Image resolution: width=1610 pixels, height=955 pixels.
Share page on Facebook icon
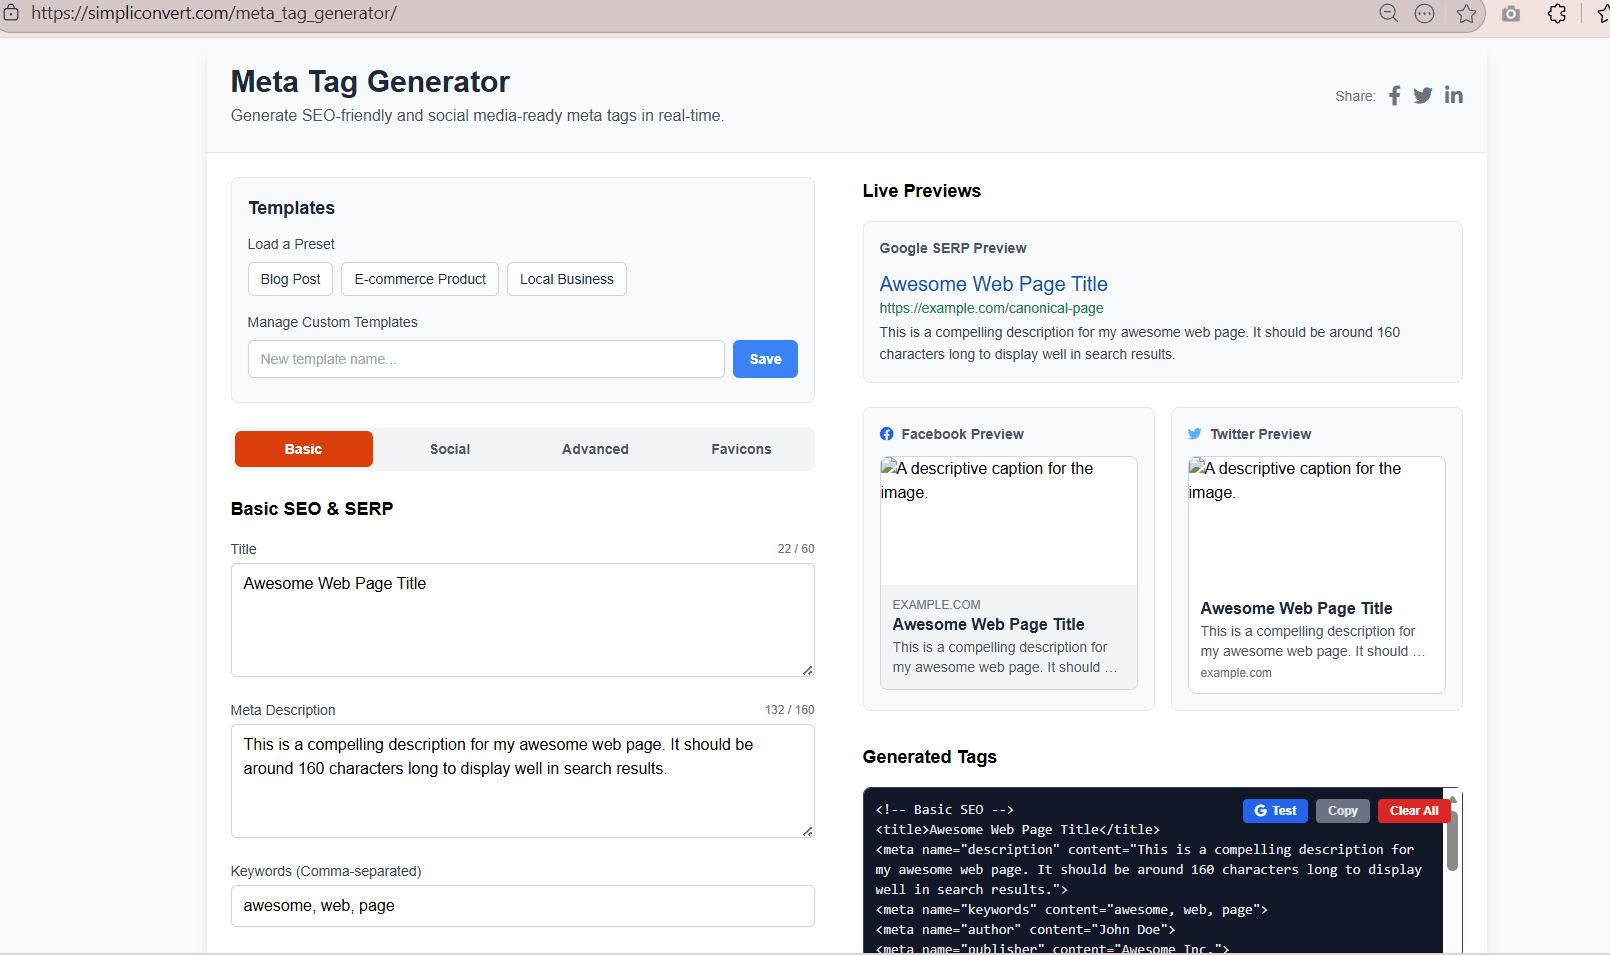point(1394,96)
